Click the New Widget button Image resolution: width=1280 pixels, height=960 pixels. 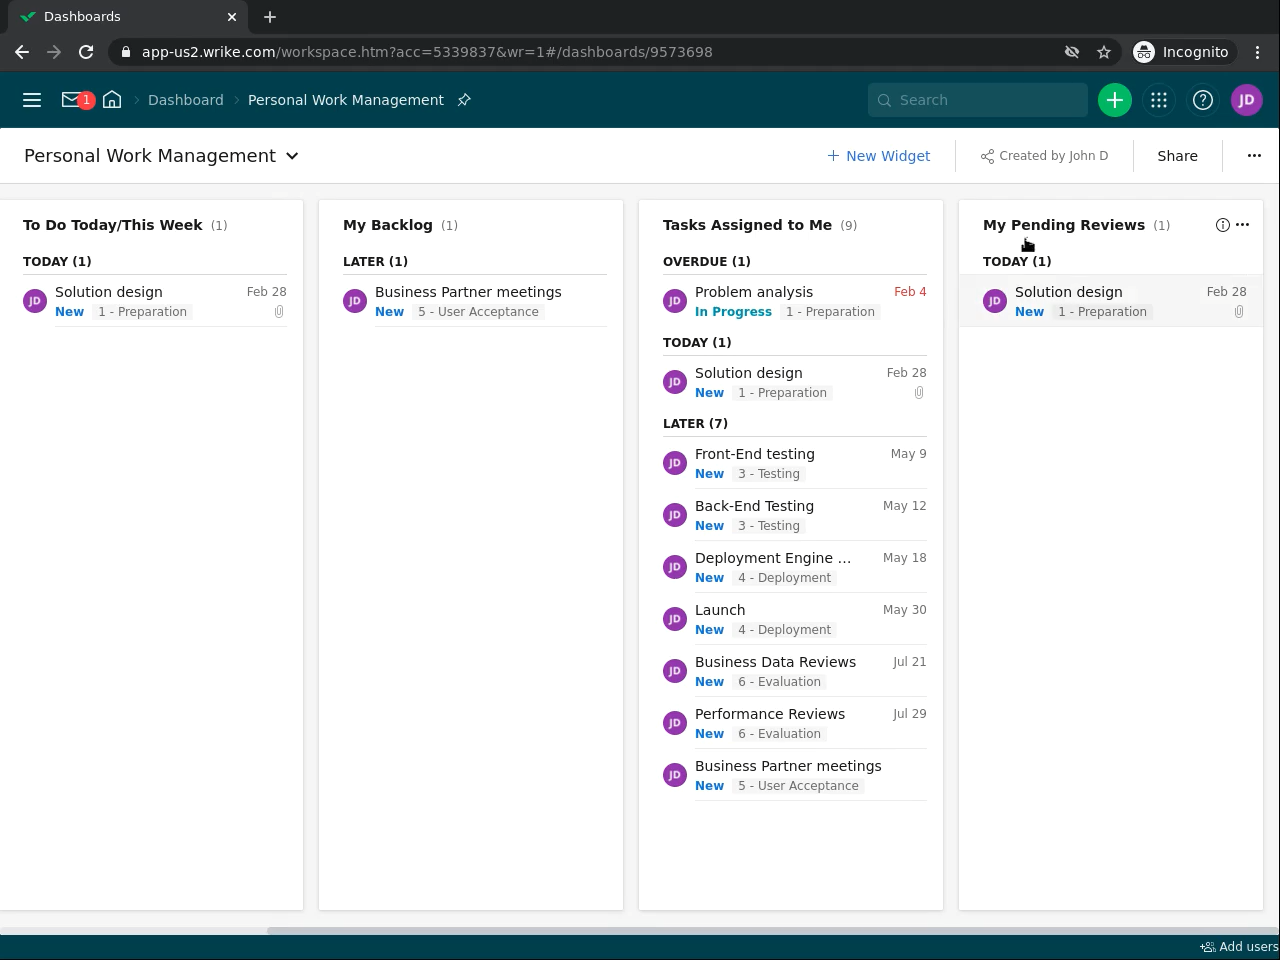[x=878, y=156]
